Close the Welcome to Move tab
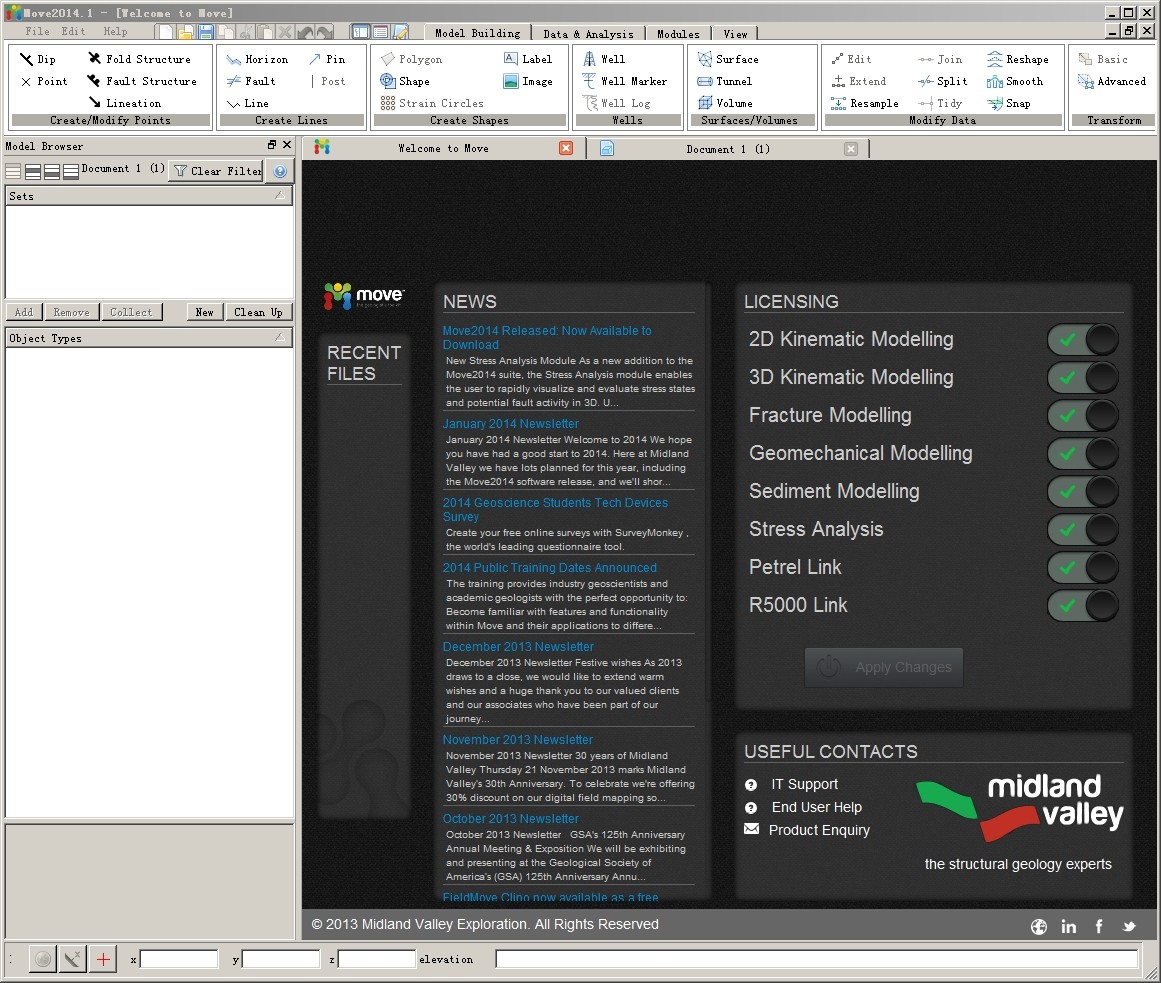Image resolution: width=1161 pixels, height=983 pixels. click(x=566, y=148)
